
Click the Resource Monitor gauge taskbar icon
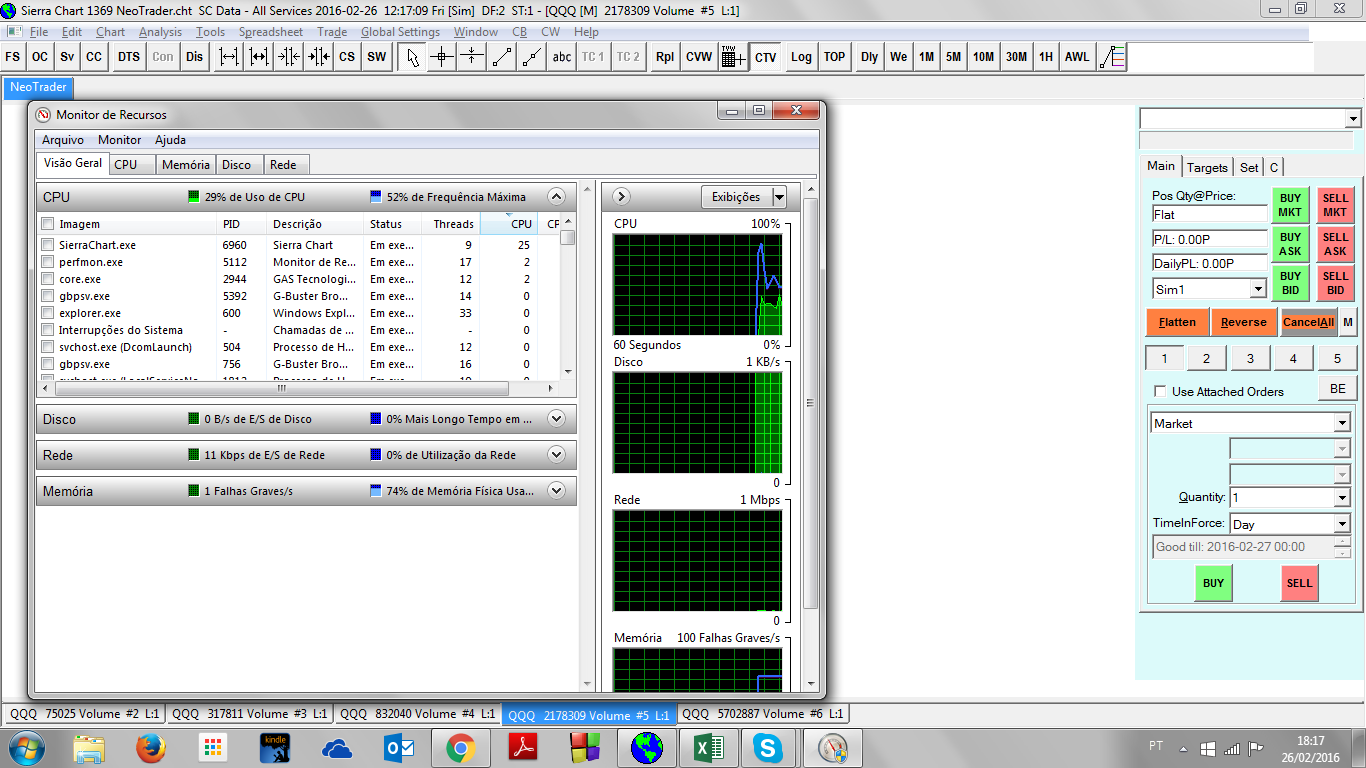[x=833, y=747]
